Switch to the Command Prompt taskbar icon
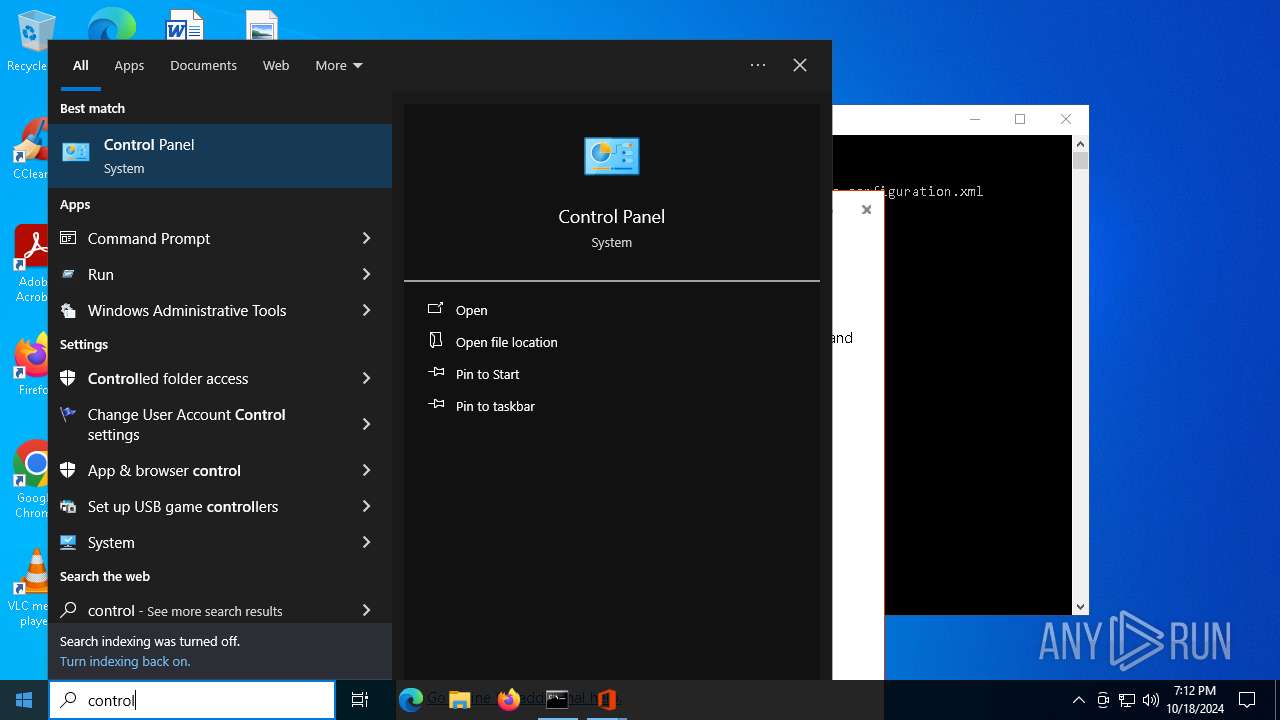 click(558, 700)
